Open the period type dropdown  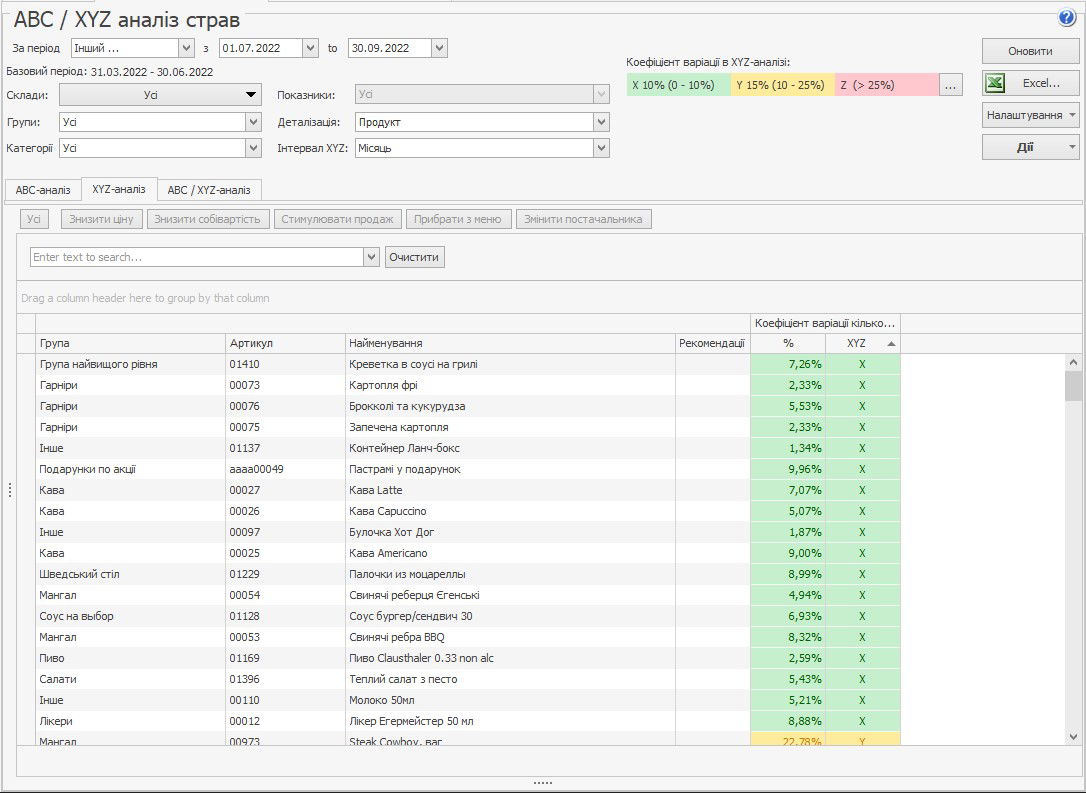(186, 48)
